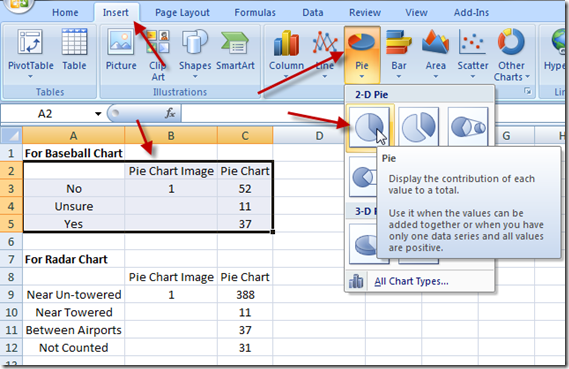
Task: Open the Shapes gallery
Action: coord(195,53)
